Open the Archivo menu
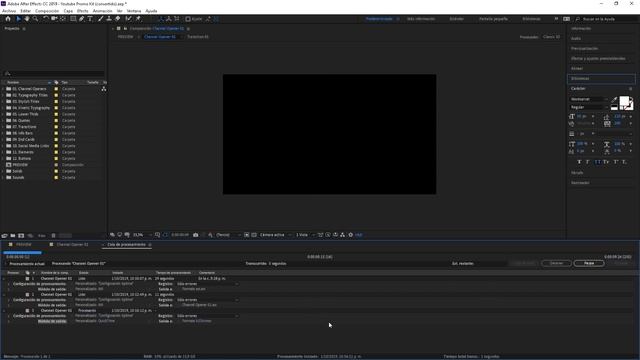Viewport: 640px width, 360px height. [x=9, y=11]
